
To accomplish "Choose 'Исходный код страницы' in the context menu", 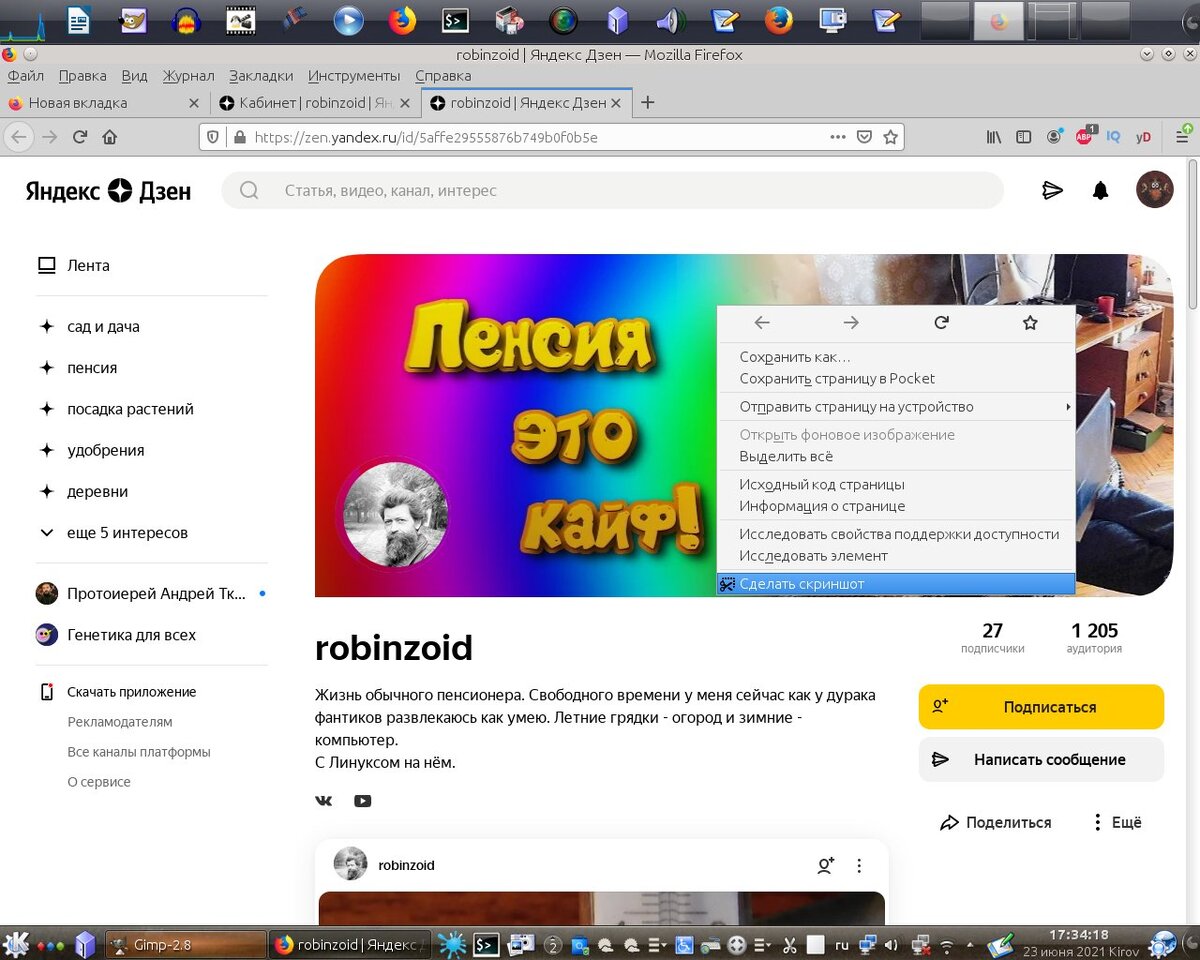I will [896, 484].
